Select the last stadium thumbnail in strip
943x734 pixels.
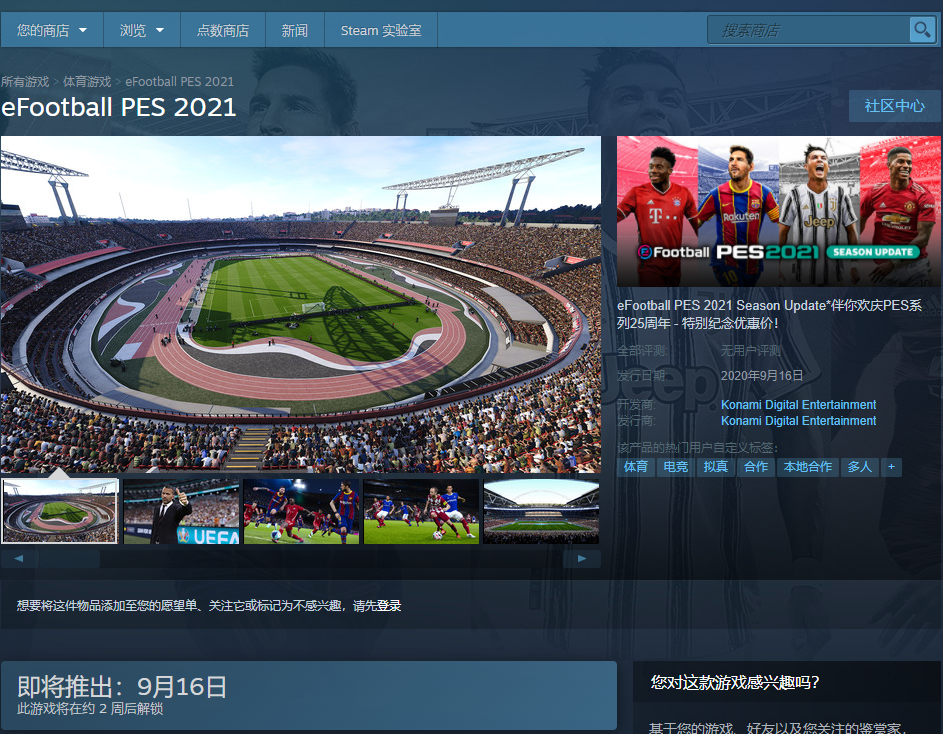pos(541,511)
